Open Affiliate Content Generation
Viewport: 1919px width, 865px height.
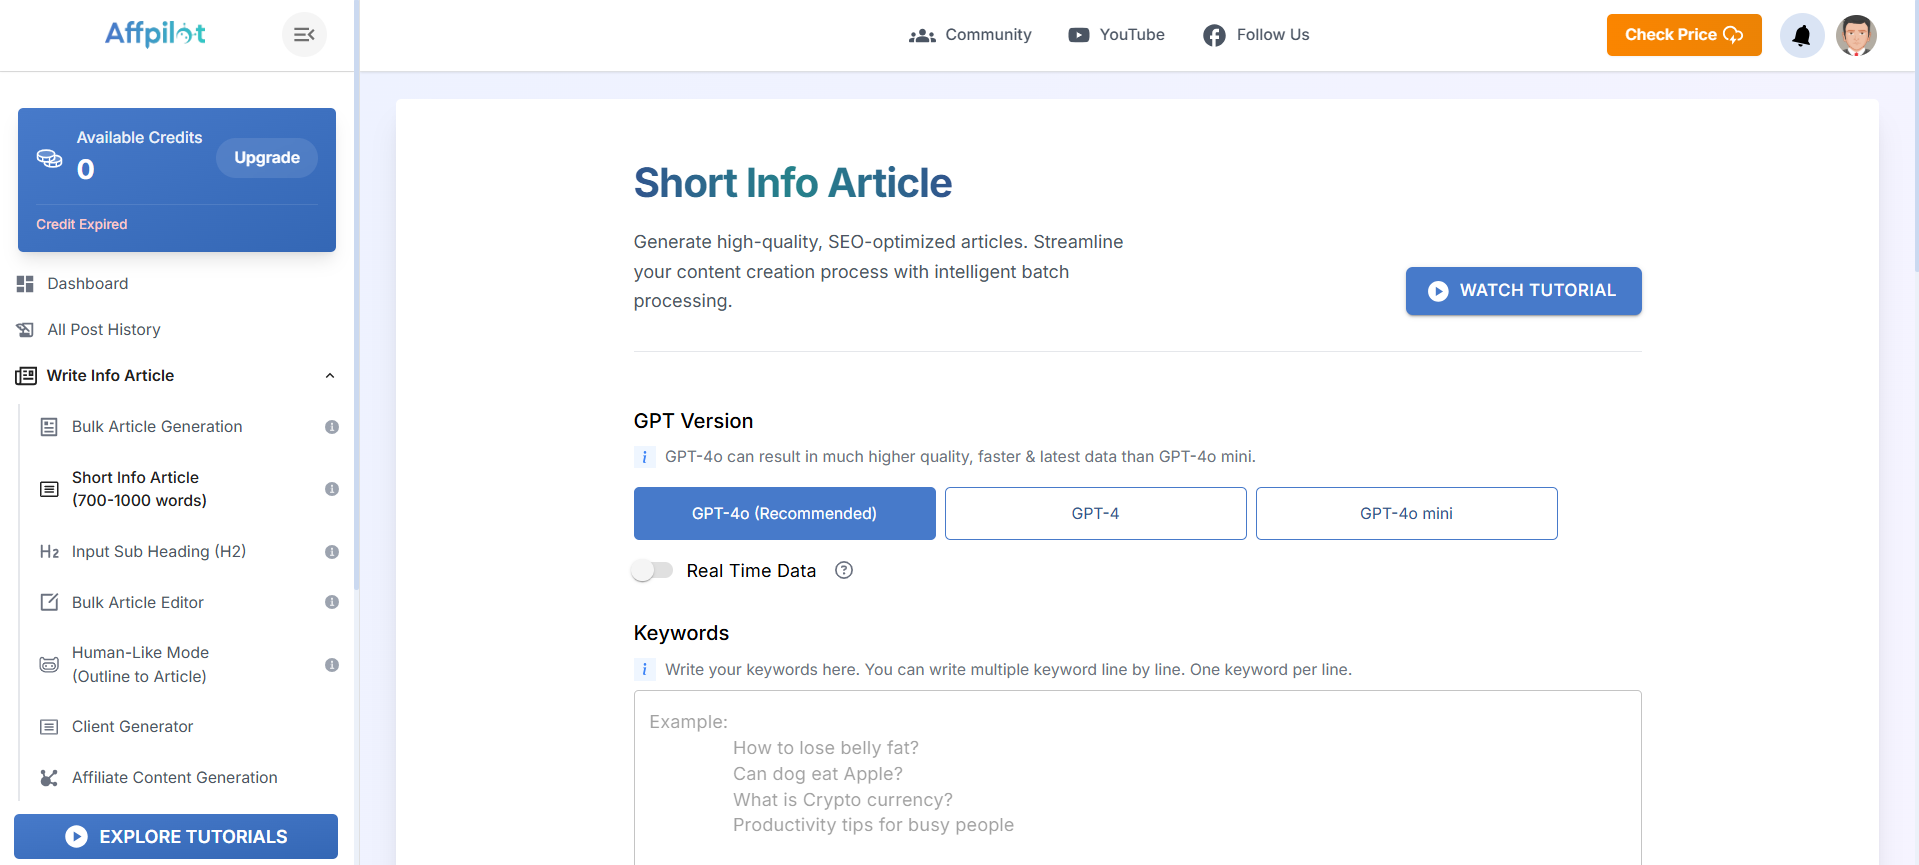pyautogui.click(x=175, y=778)
